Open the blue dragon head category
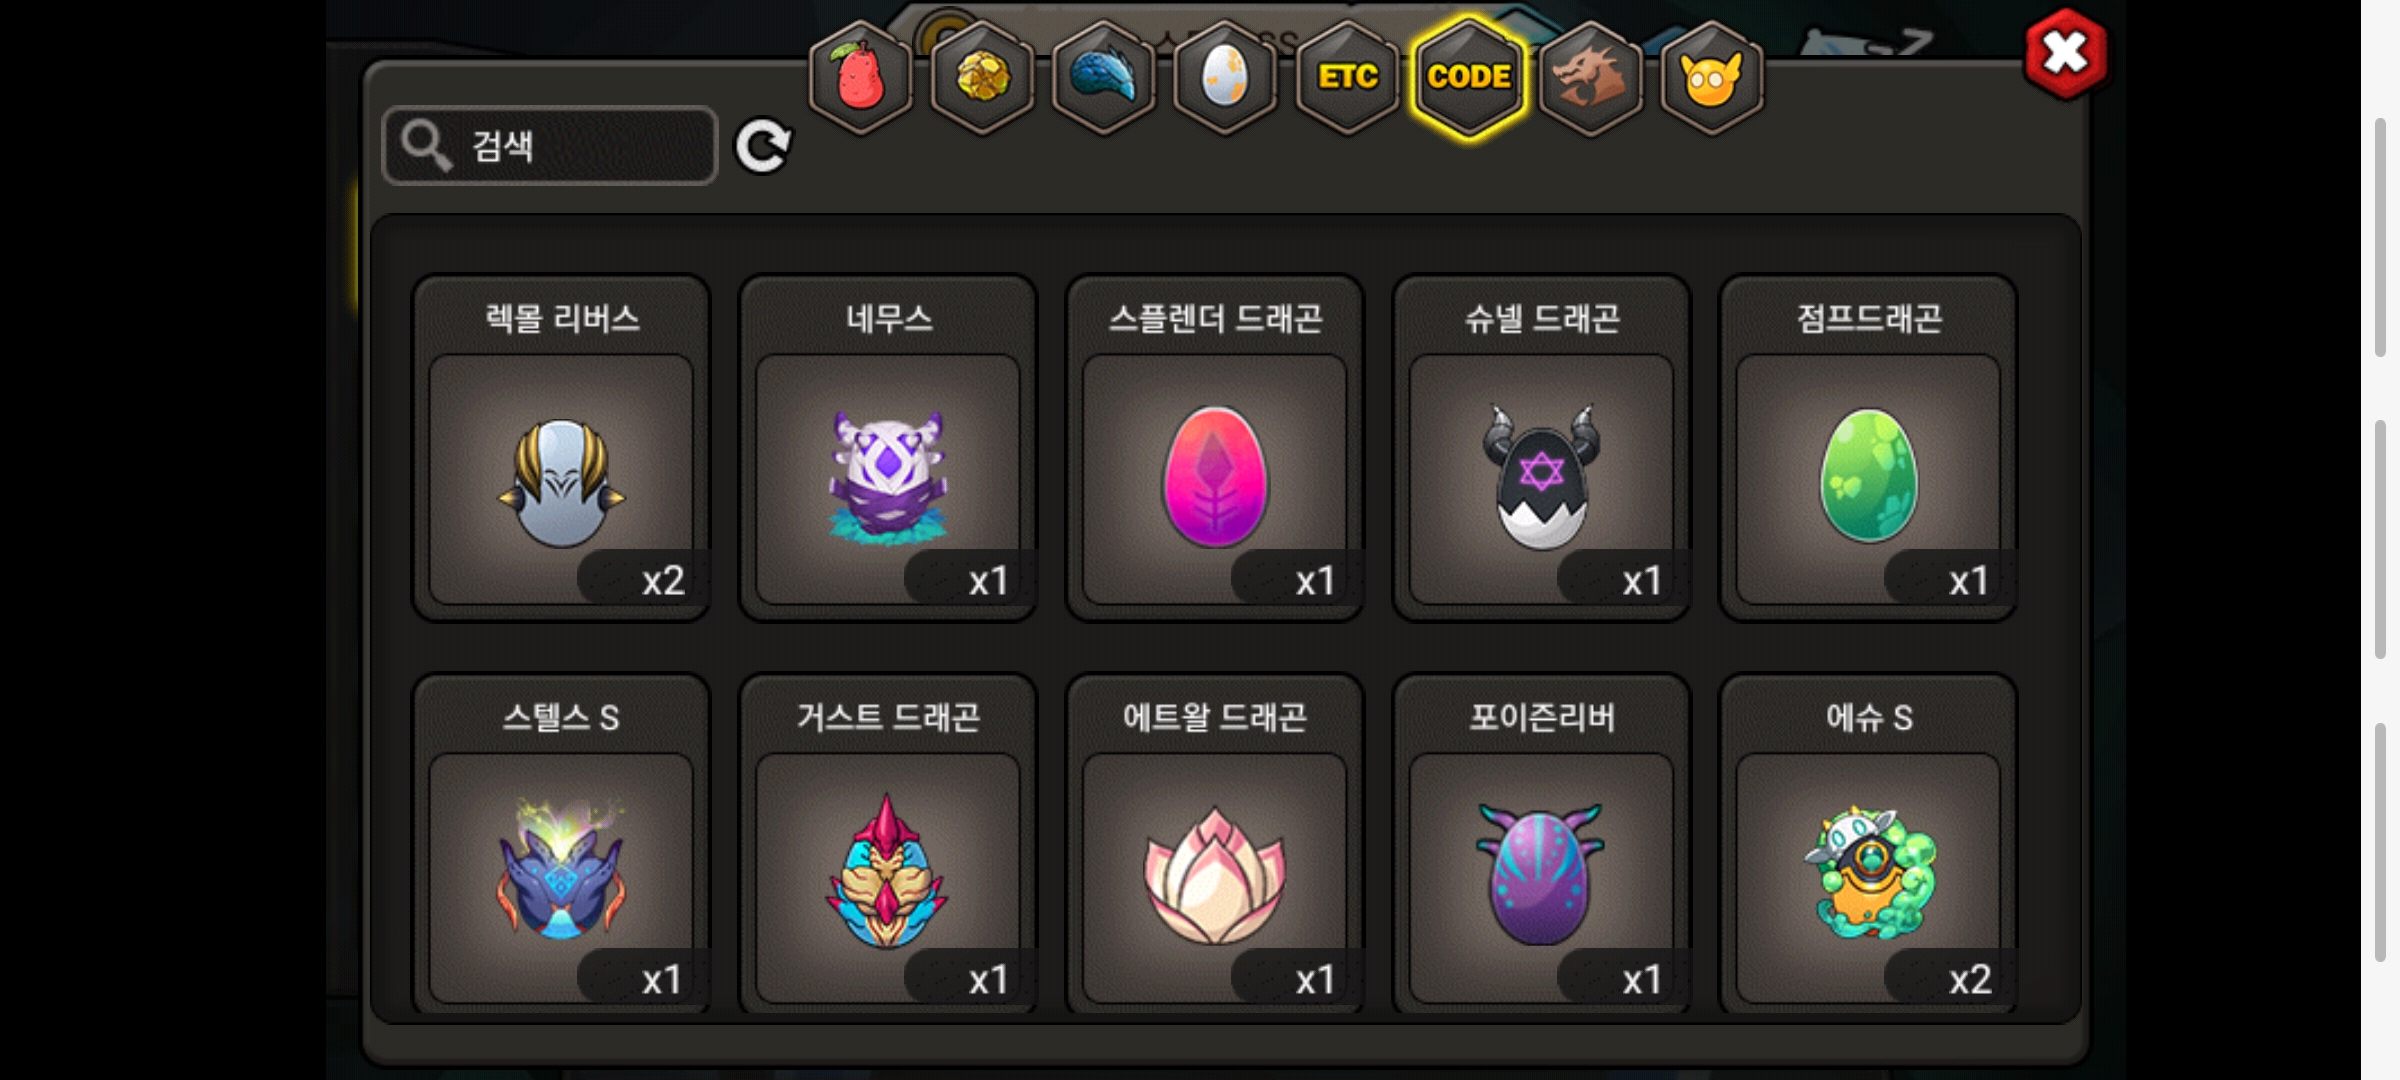Viewport: 2400px width, 1080px height. click(1104, 78)
